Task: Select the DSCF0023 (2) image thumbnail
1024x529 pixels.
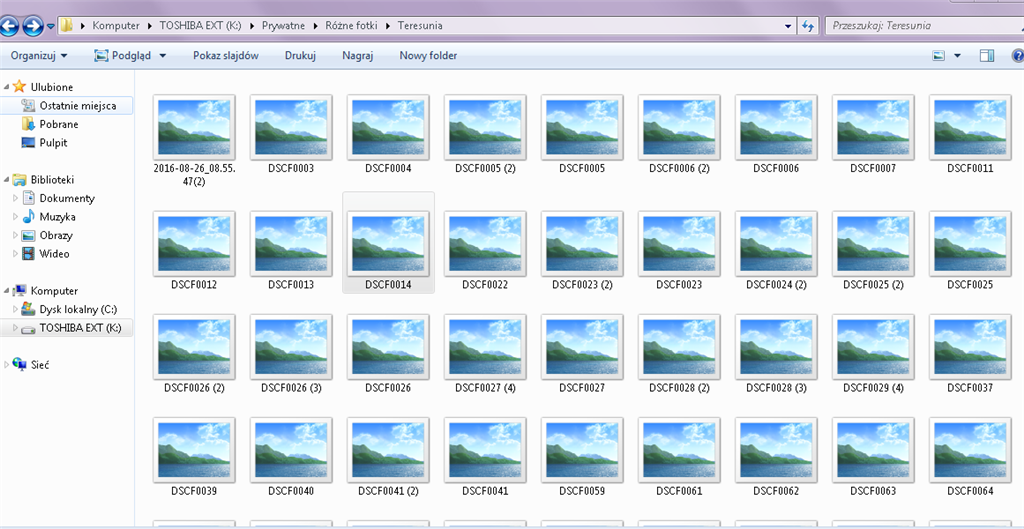Action: click(x=582, y=244)
